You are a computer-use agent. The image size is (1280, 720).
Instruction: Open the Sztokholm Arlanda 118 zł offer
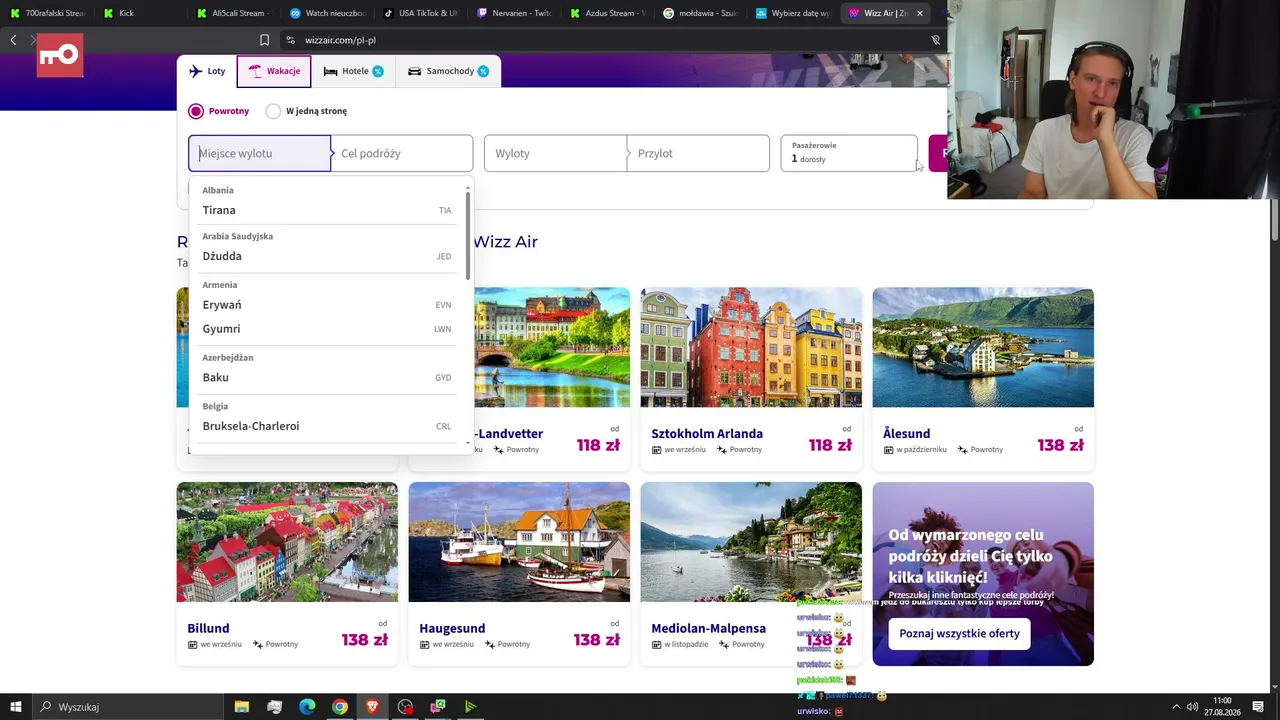coord(751,379)
